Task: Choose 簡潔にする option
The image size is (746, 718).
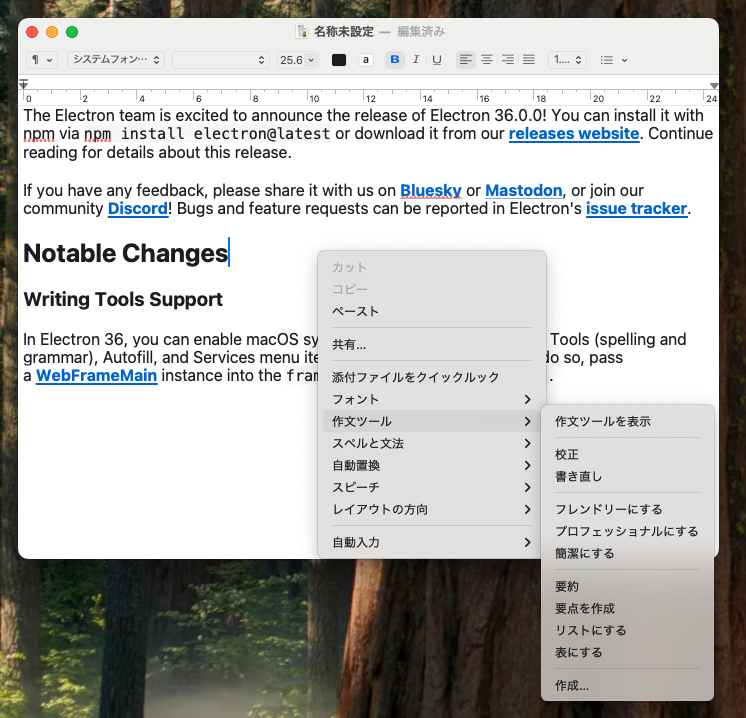Action: pos(627,553)
